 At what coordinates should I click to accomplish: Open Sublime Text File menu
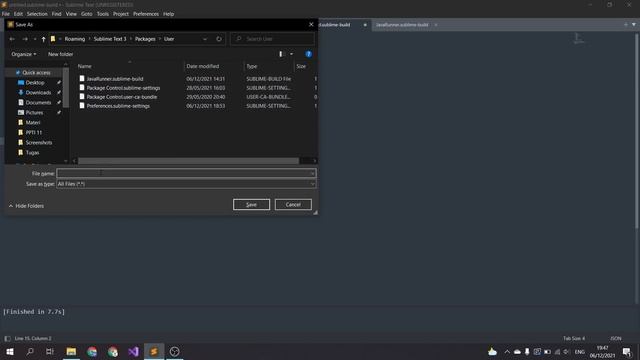pos(6,14)
